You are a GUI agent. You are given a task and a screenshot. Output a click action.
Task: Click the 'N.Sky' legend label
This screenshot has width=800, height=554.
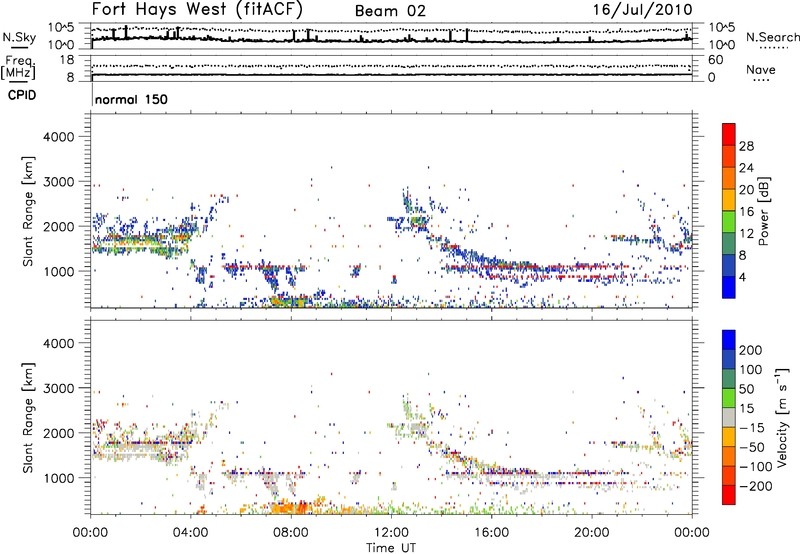pyautogui.click(x=19, y=37)
